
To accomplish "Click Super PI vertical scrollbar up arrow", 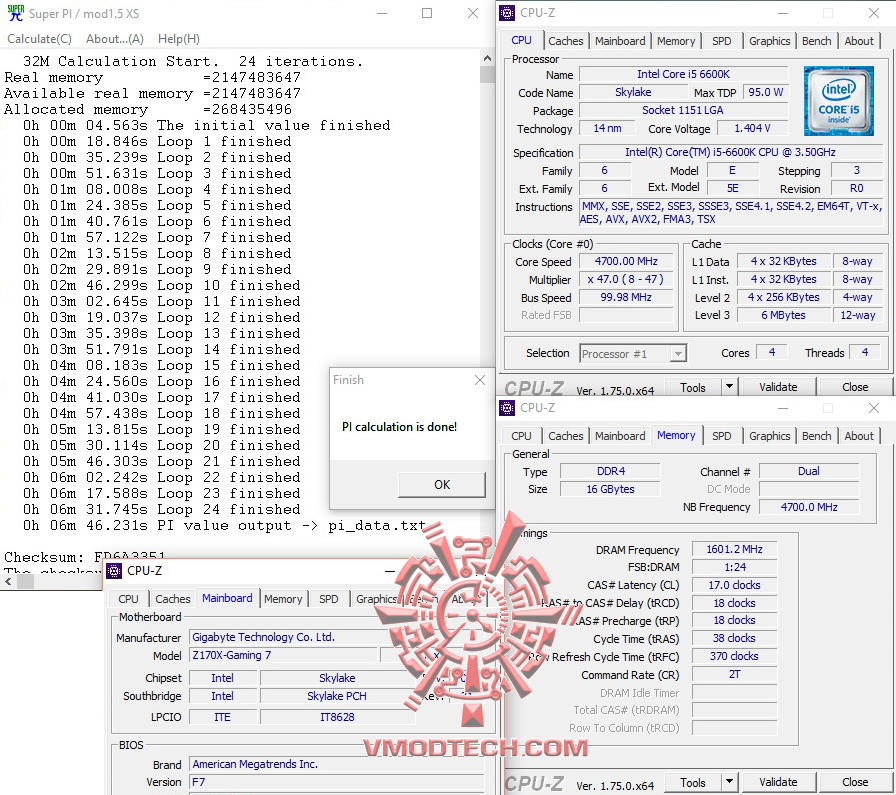I will pos(487,58).
